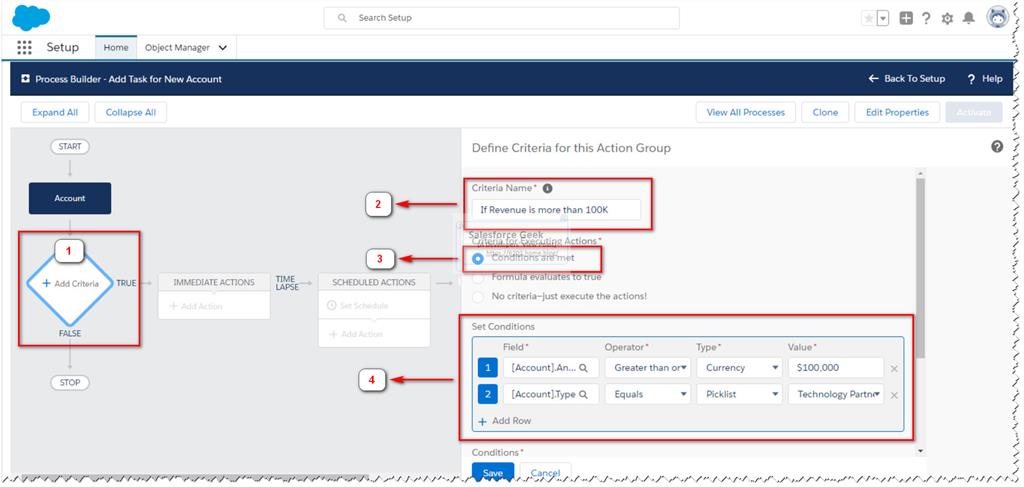Screen dimensions: 1024x487
Task: Click the criteria panel vertical scrollbar thumb
Action: [920, 266]
